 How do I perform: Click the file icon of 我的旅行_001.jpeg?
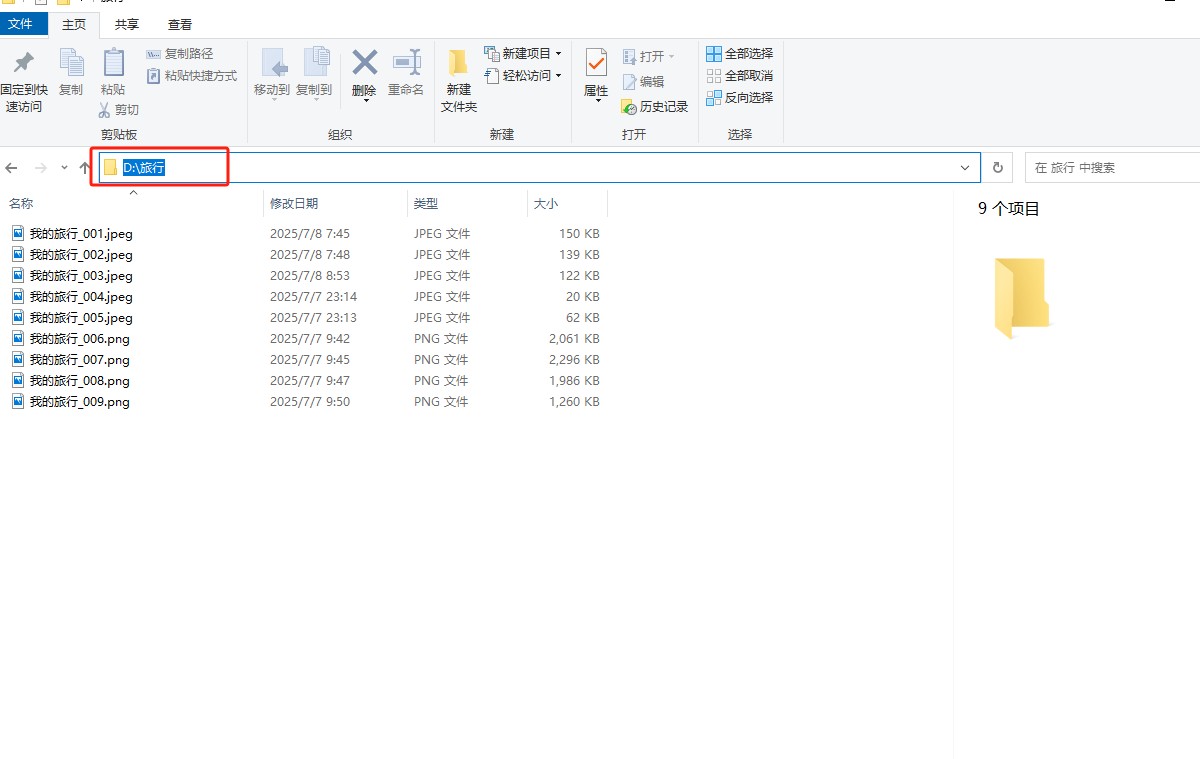pos(18,233)
